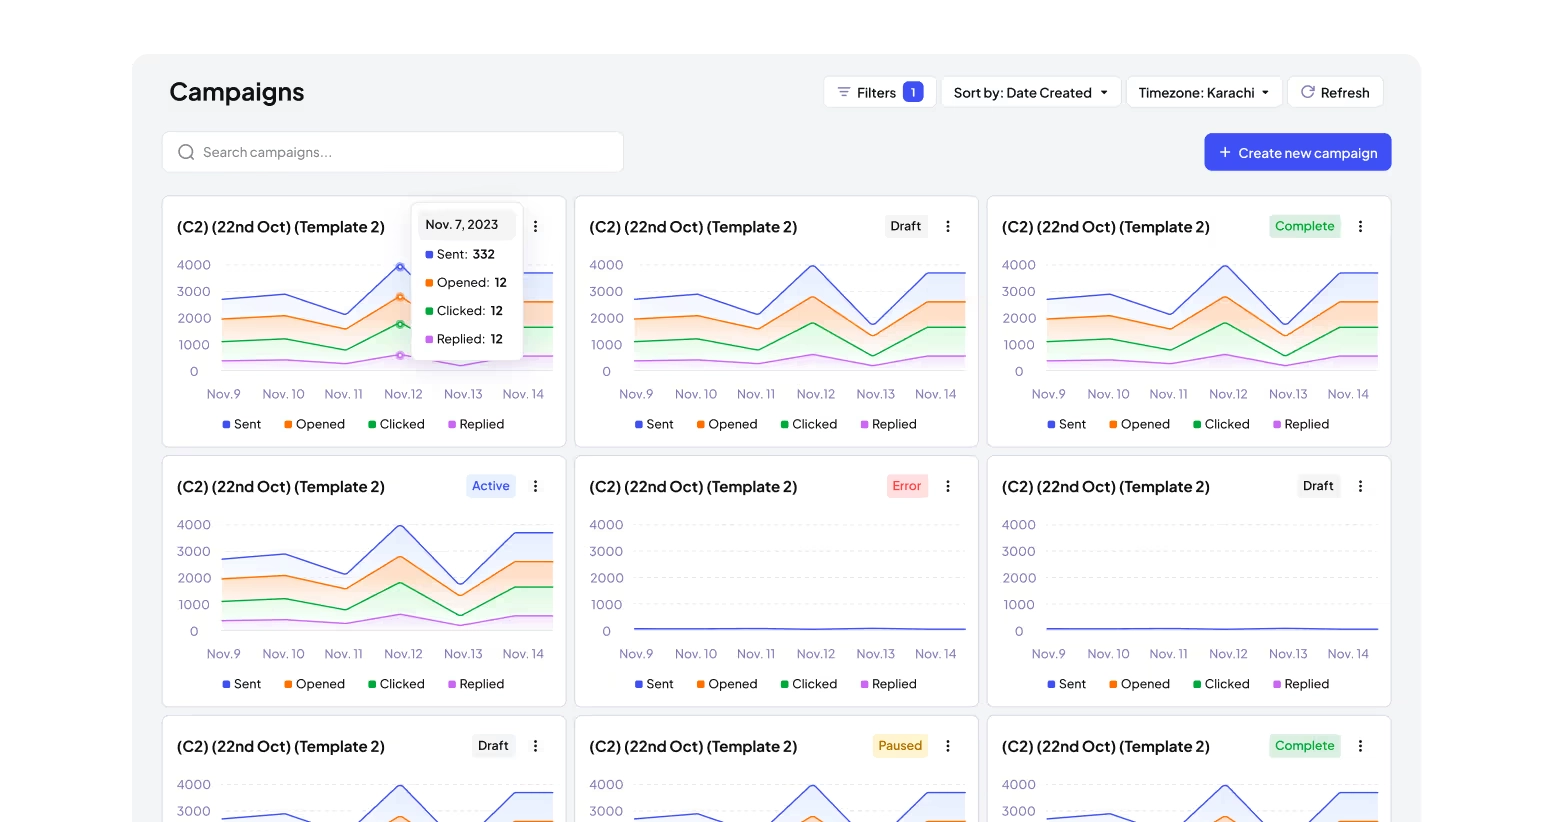The height and width of the screenshot is (822, 1552).
Task: Toggle the Replied legend on the Error card
Action: point(888,684)
